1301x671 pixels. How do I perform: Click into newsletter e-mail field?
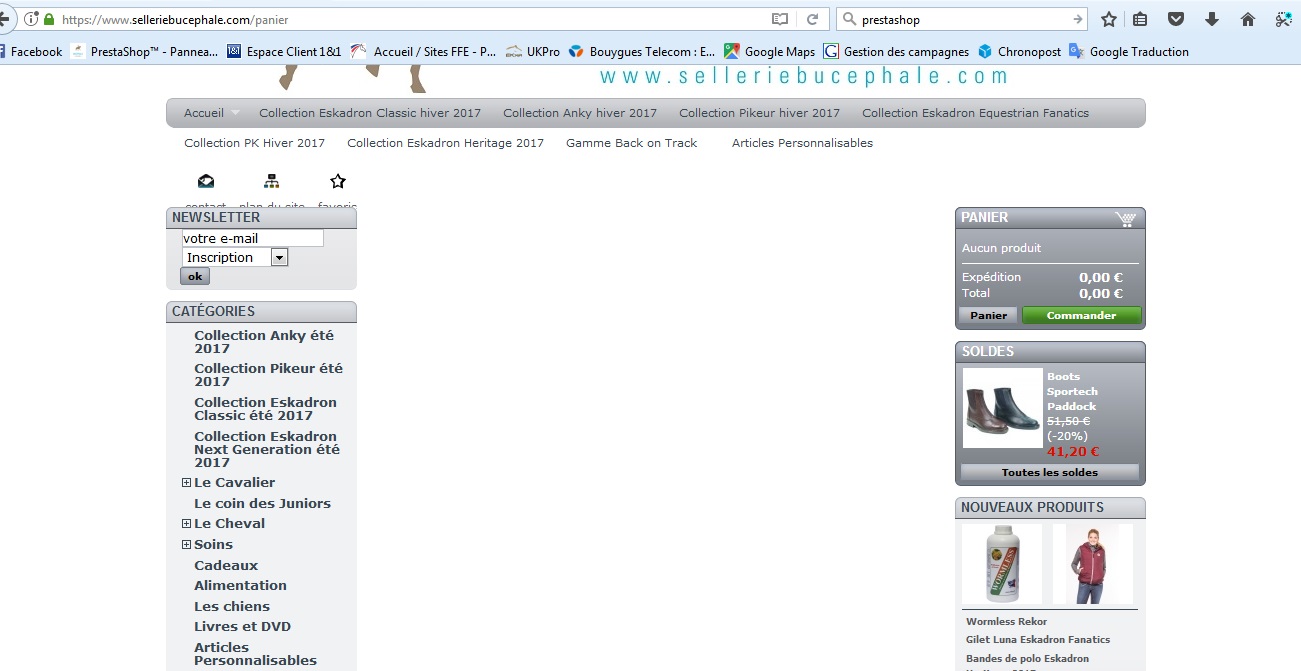point(253,238)
